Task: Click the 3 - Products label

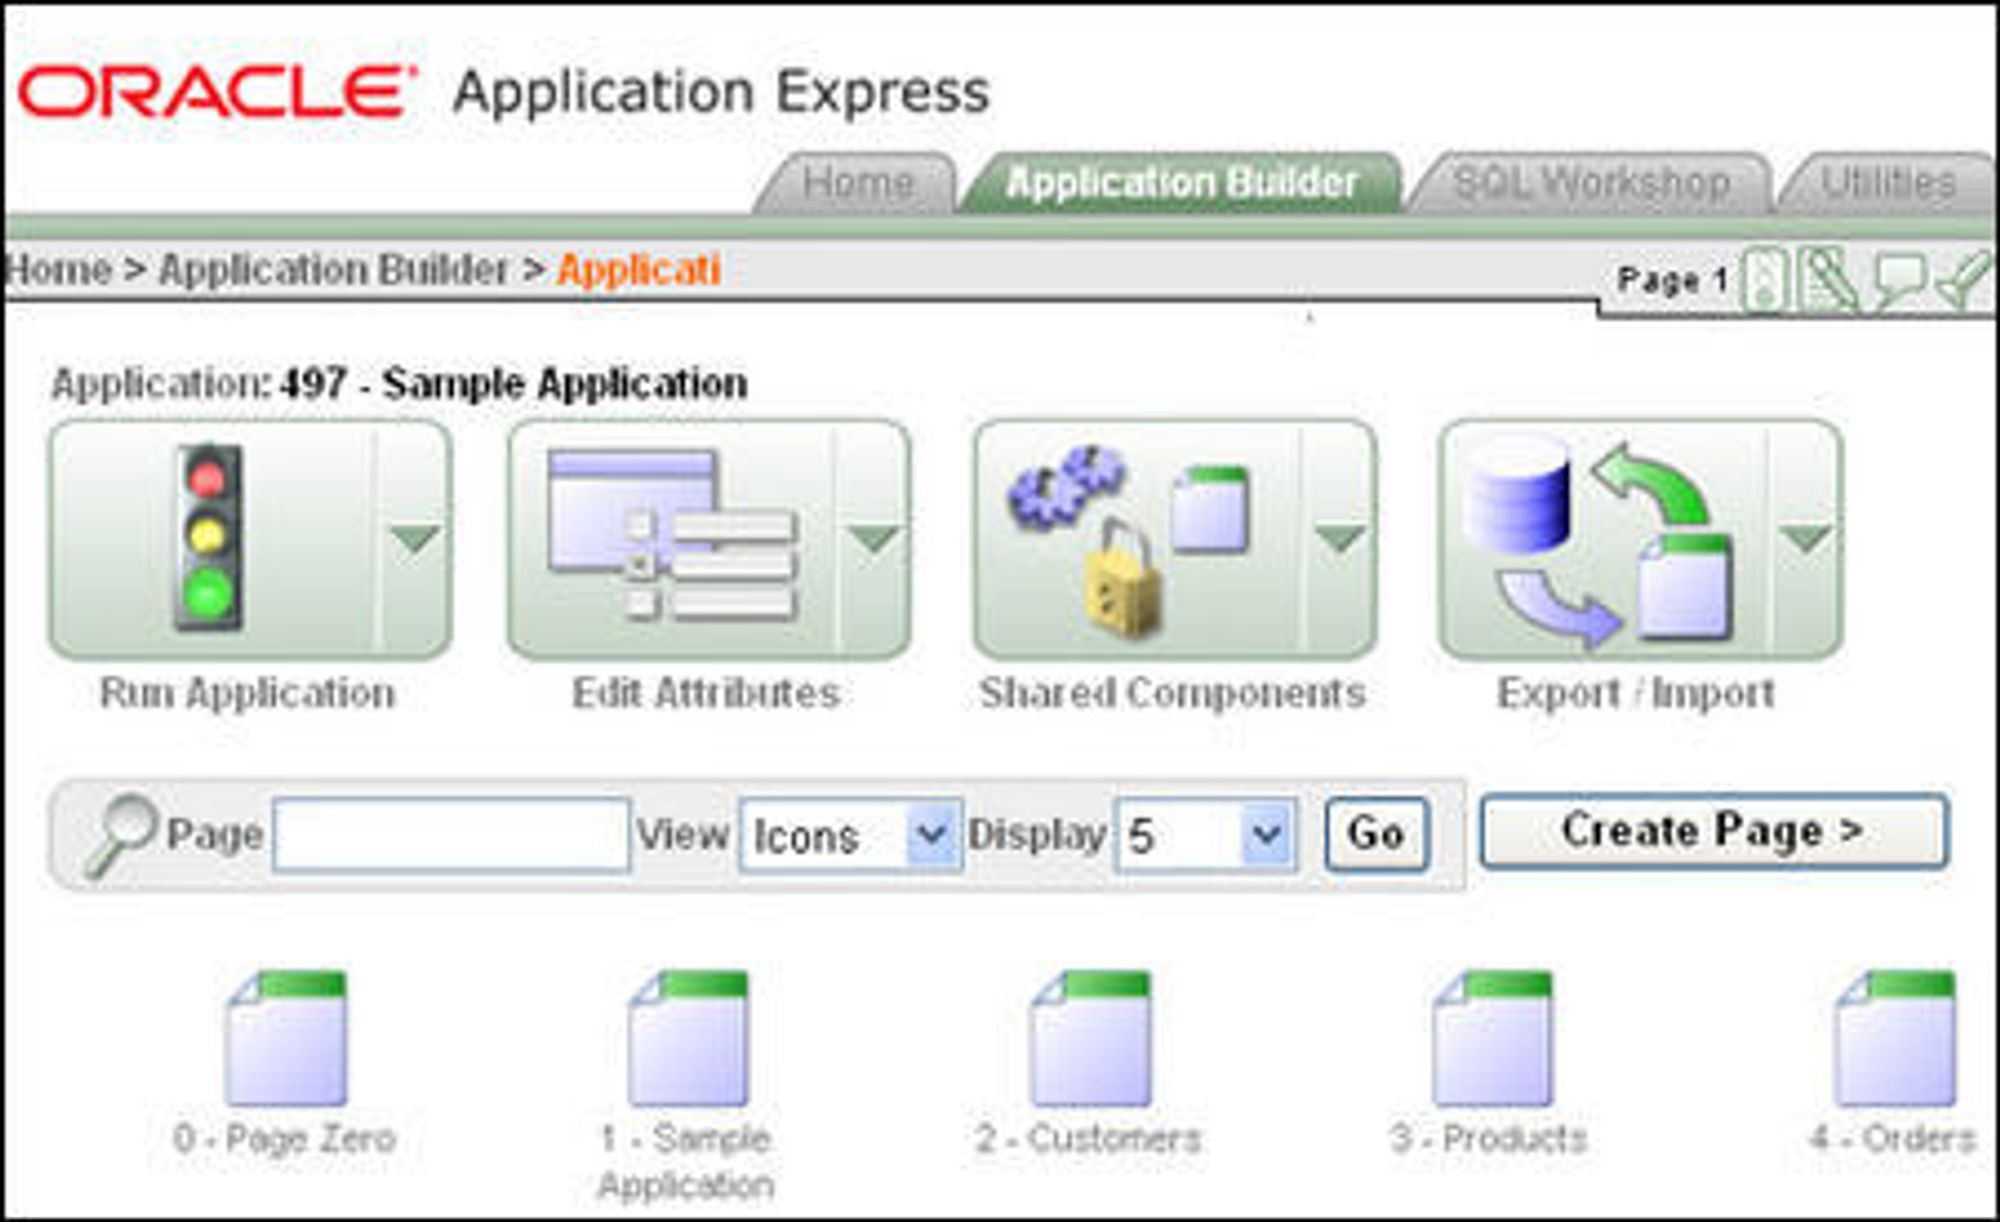Action: (1489, 1138)
